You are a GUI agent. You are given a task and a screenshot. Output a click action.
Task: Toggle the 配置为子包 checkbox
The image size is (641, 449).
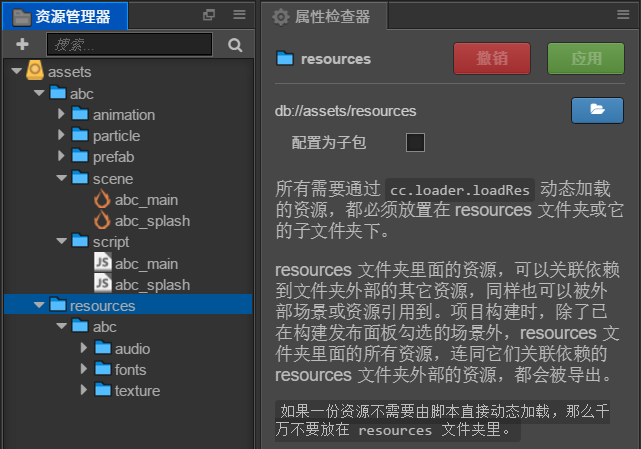tap(415, 142)
